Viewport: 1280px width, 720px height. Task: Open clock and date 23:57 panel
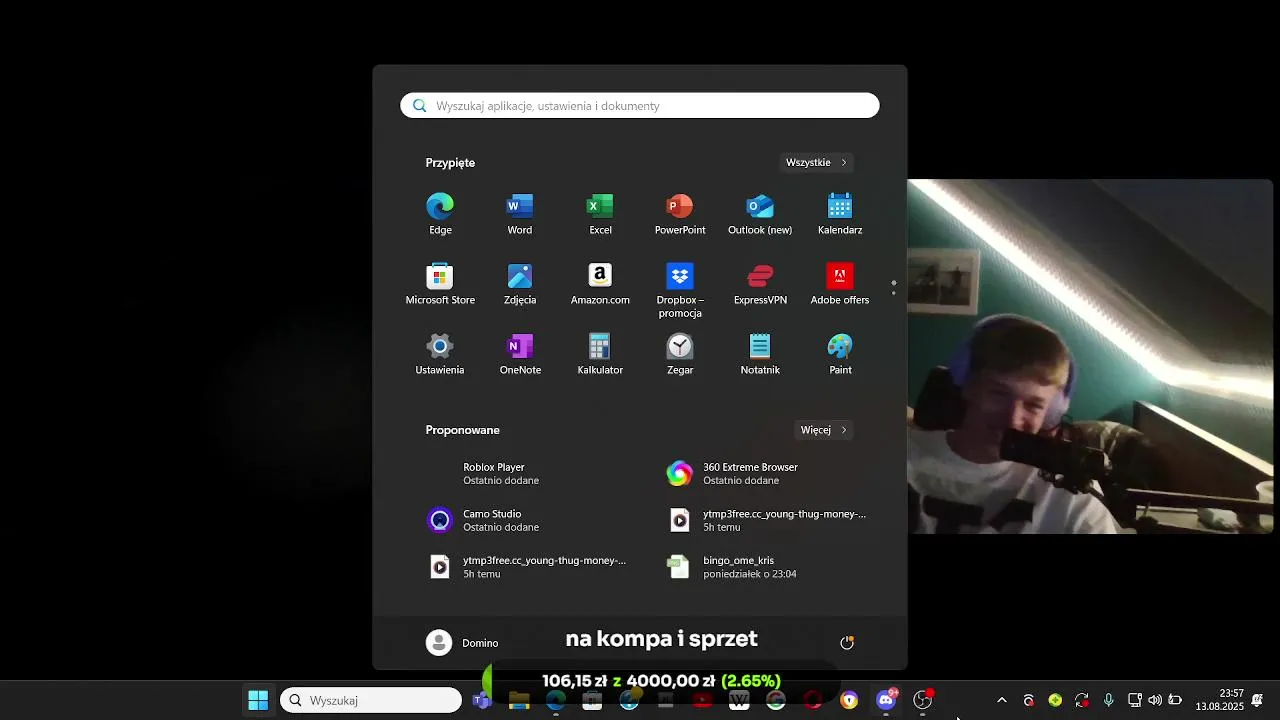point(1219,700)
